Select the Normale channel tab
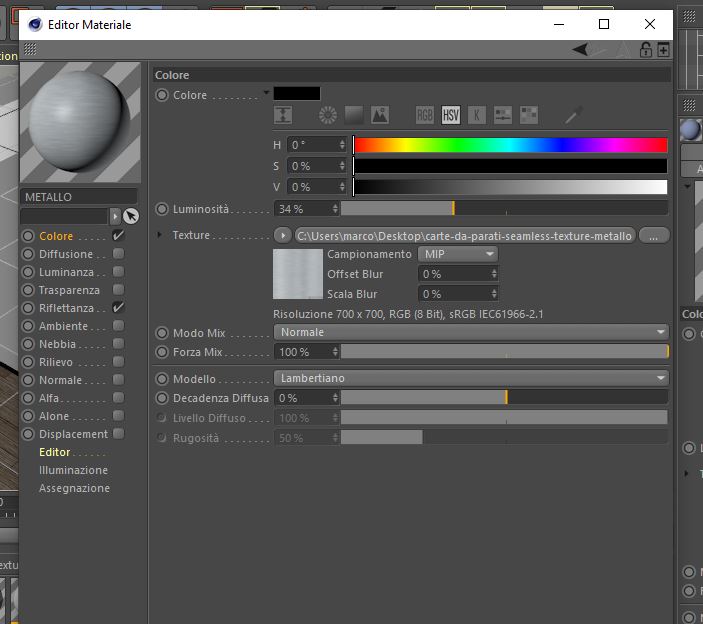703x624 pixels. click(61, 380)
